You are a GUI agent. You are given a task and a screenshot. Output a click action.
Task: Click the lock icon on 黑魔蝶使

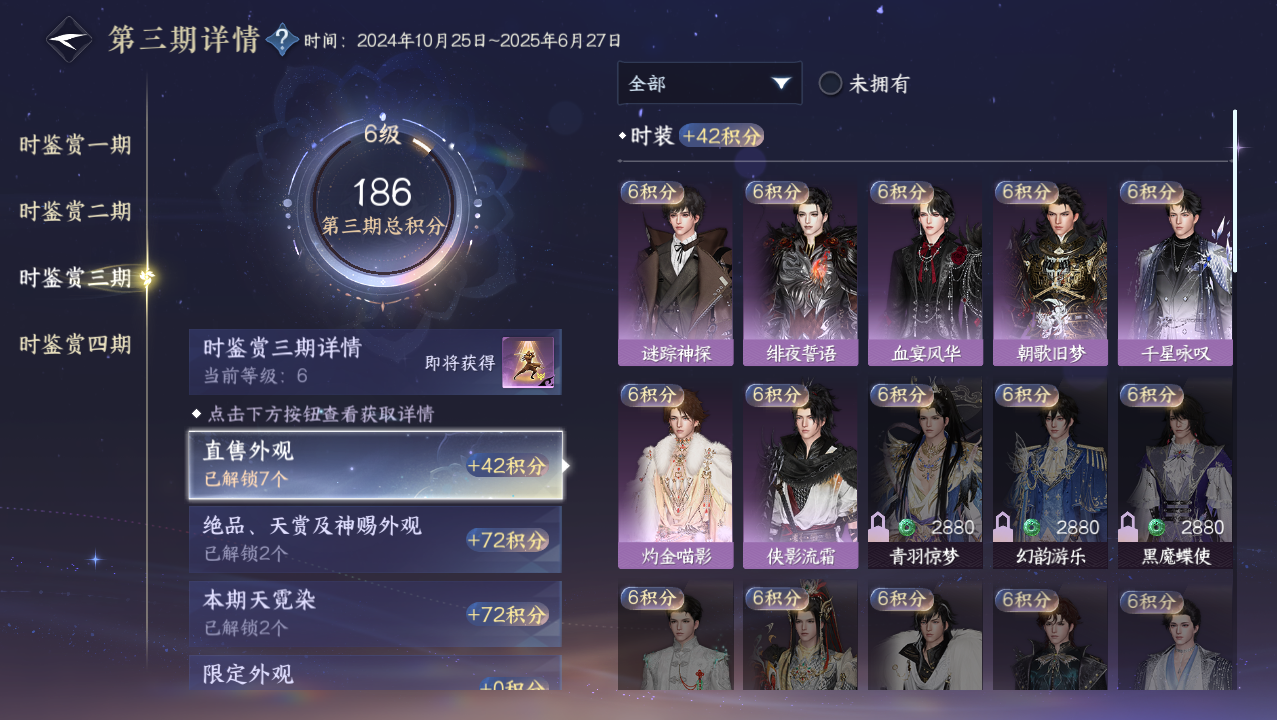tap(1128, 527)
